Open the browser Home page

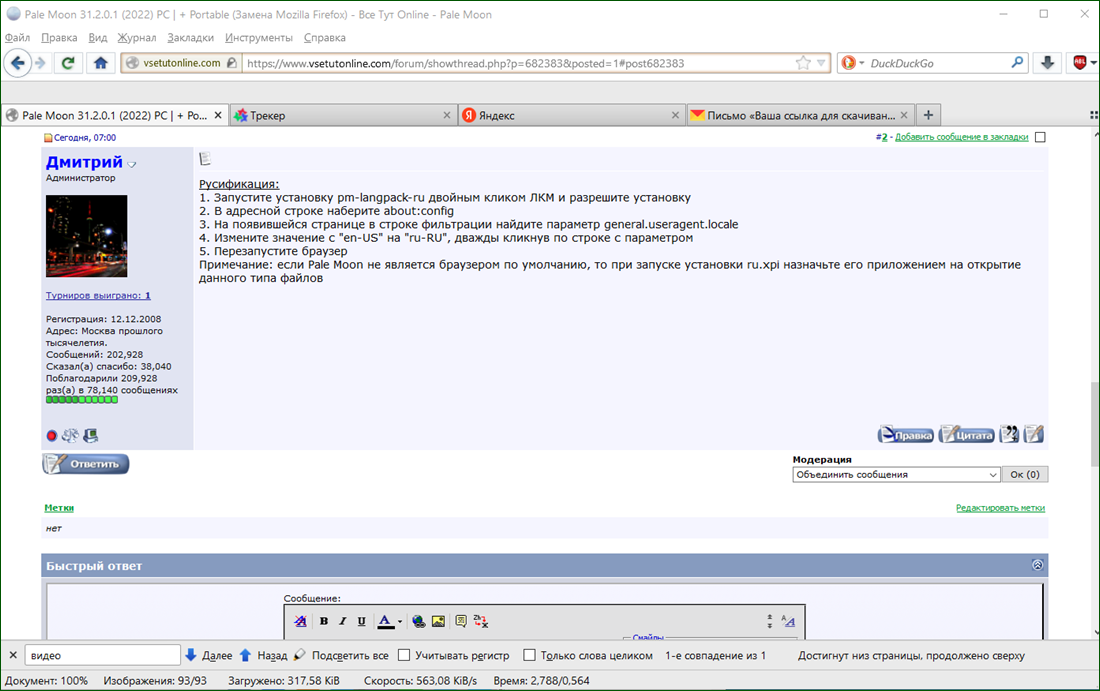100,63
